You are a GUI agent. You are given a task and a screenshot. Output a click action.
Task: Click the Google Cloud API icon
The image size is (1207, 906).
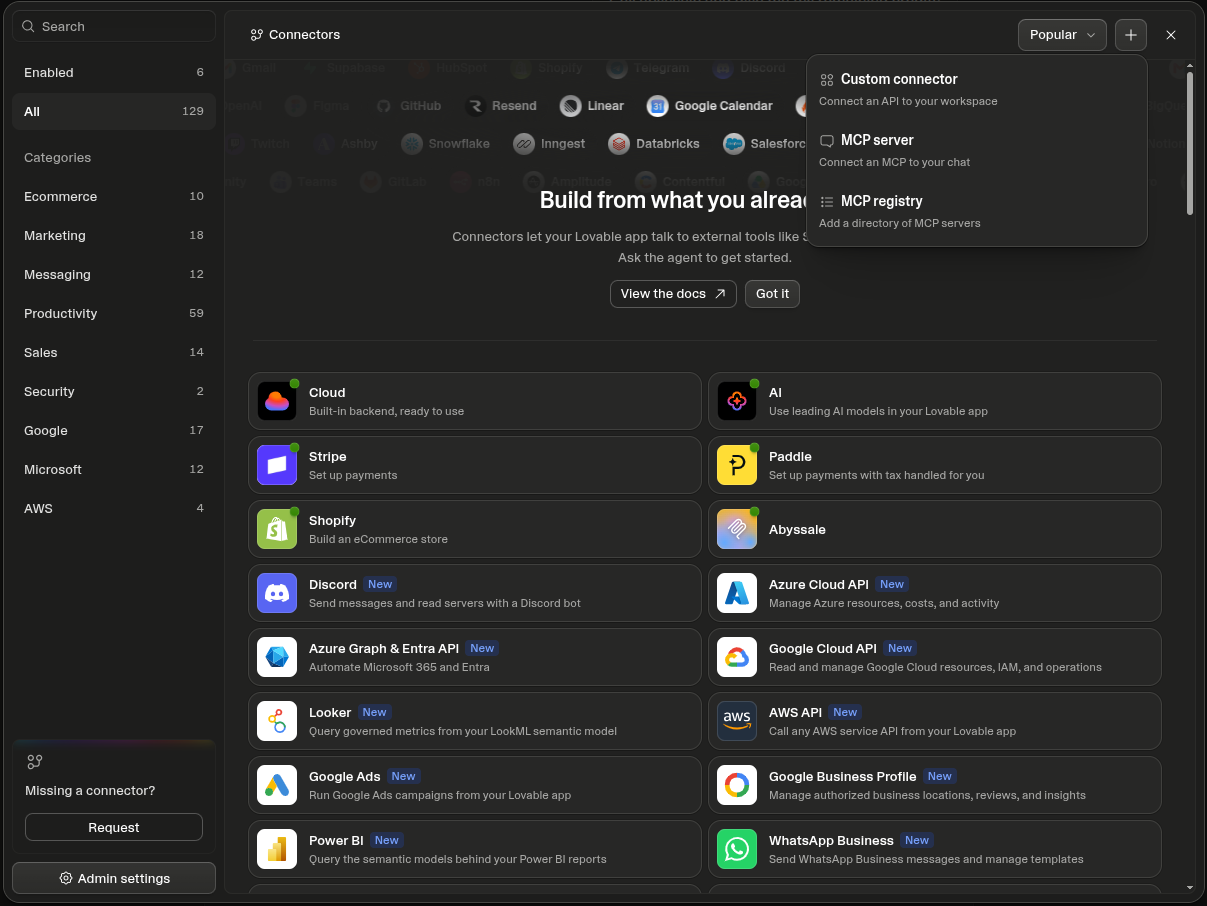tap(737, 657)
